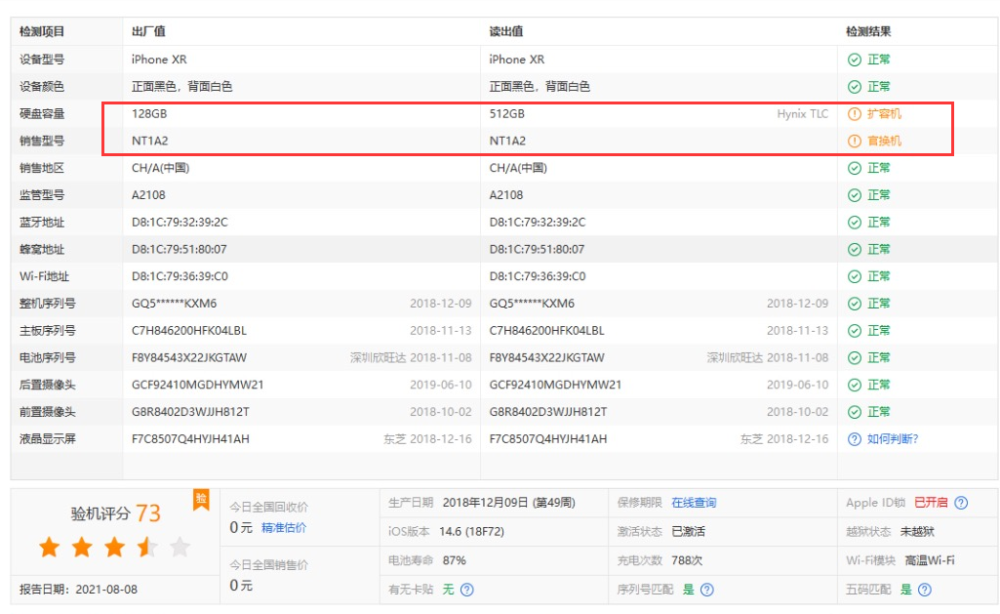Click the green check icon in 设备型号 row
Screen dimensions: 1000x614
point(854,60)
